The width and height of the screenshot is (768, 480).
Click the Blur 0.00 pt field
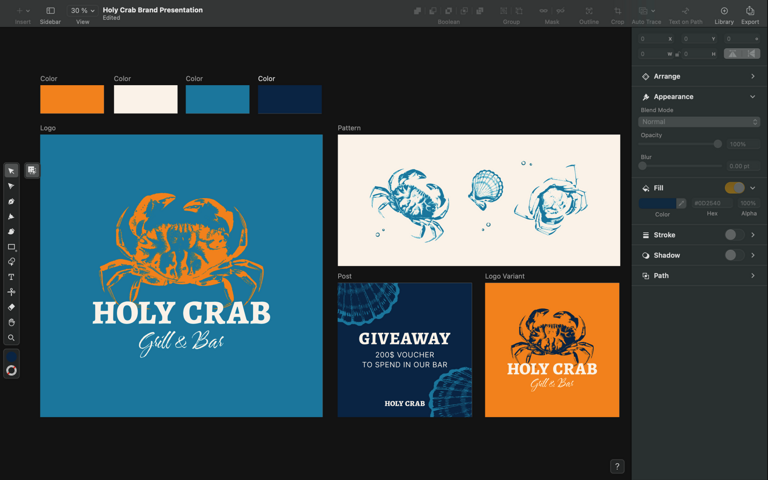click(743, 166)
